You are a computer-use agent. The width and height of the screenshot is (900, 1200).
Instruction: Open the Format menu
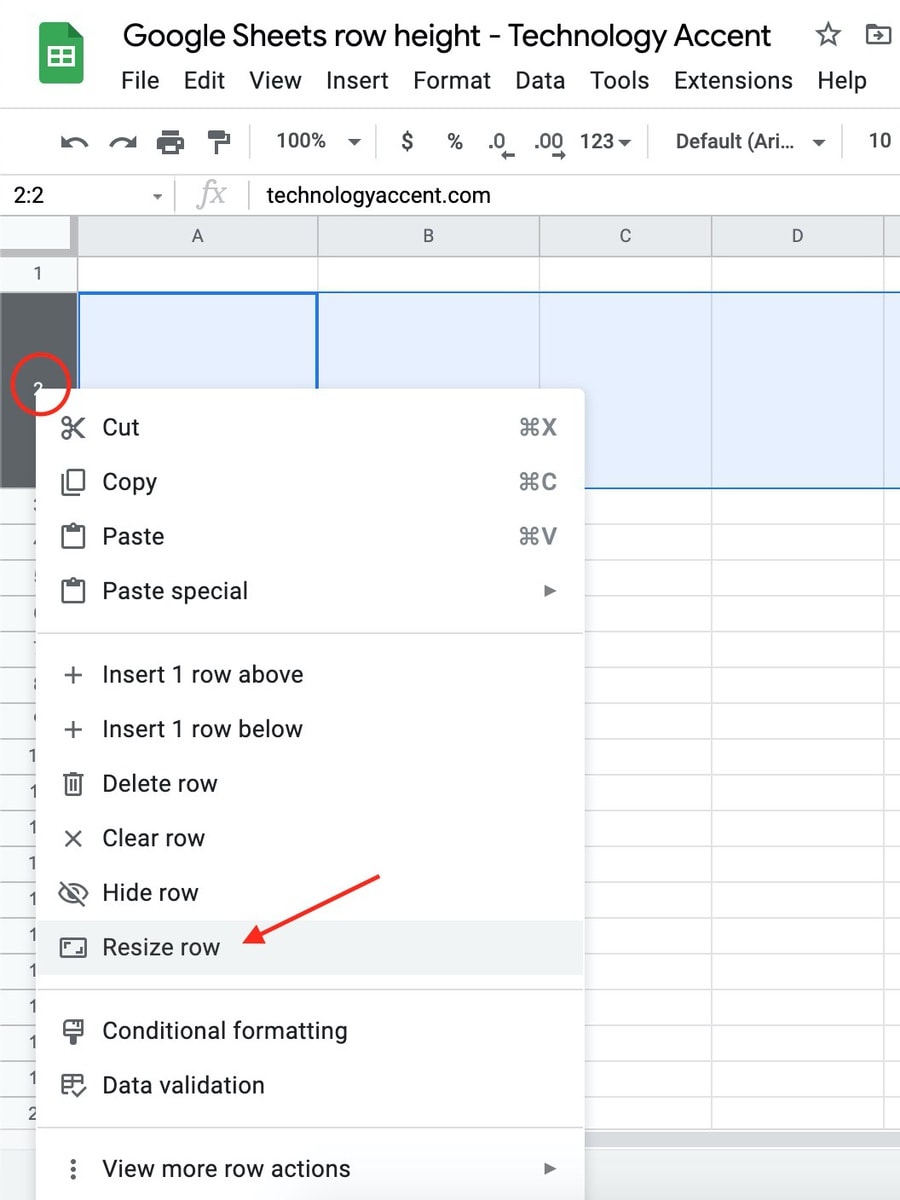click(452, 80)
